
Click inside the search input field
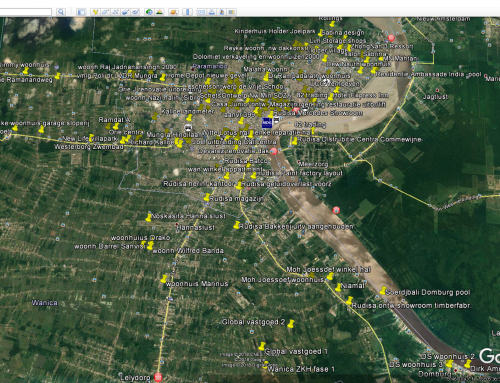(25, 12)
